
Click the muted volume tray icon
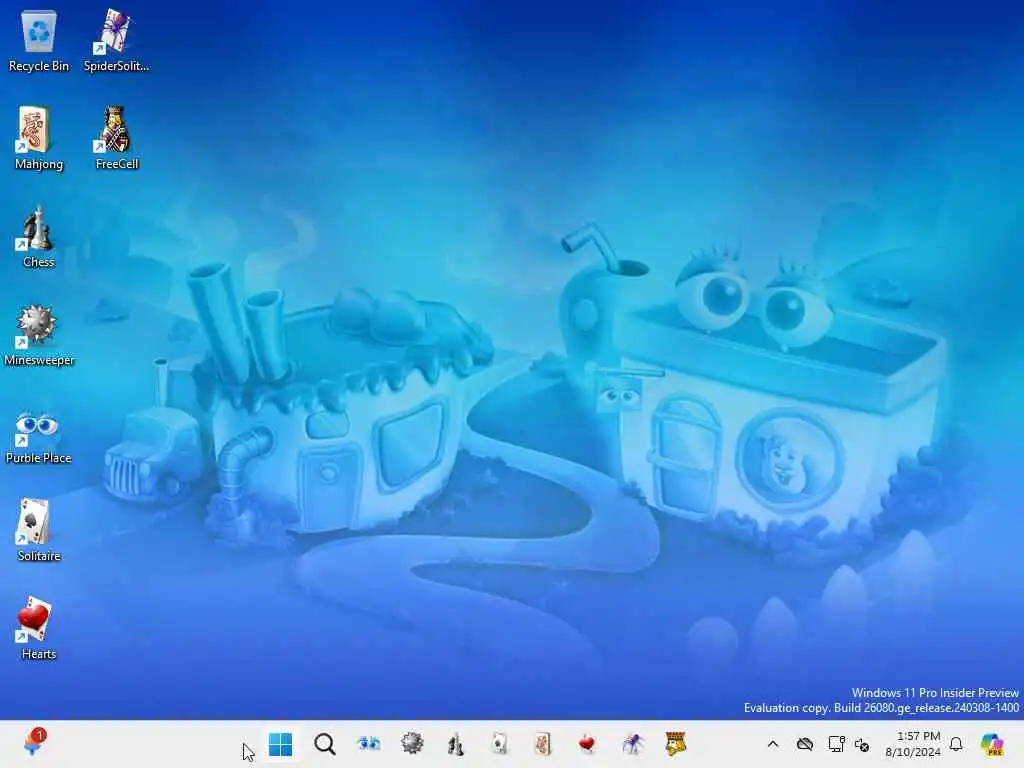(861, 745)
